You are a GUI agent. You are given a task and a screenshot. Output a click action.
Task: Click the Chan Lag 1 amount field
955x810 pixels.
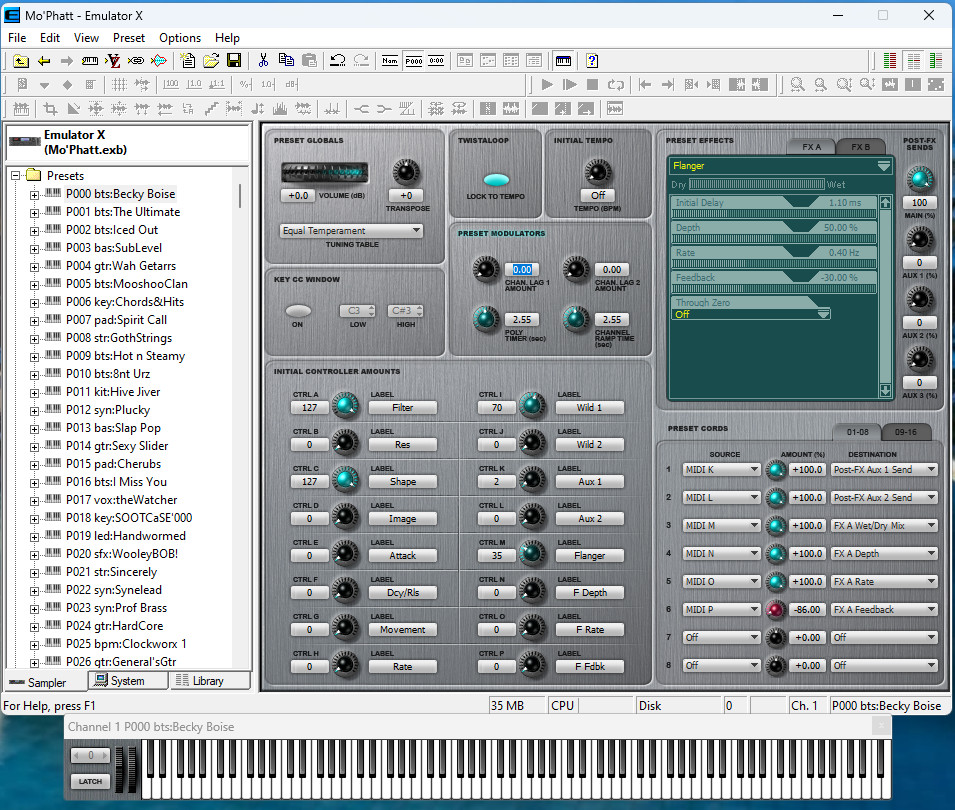click(522, 269)
